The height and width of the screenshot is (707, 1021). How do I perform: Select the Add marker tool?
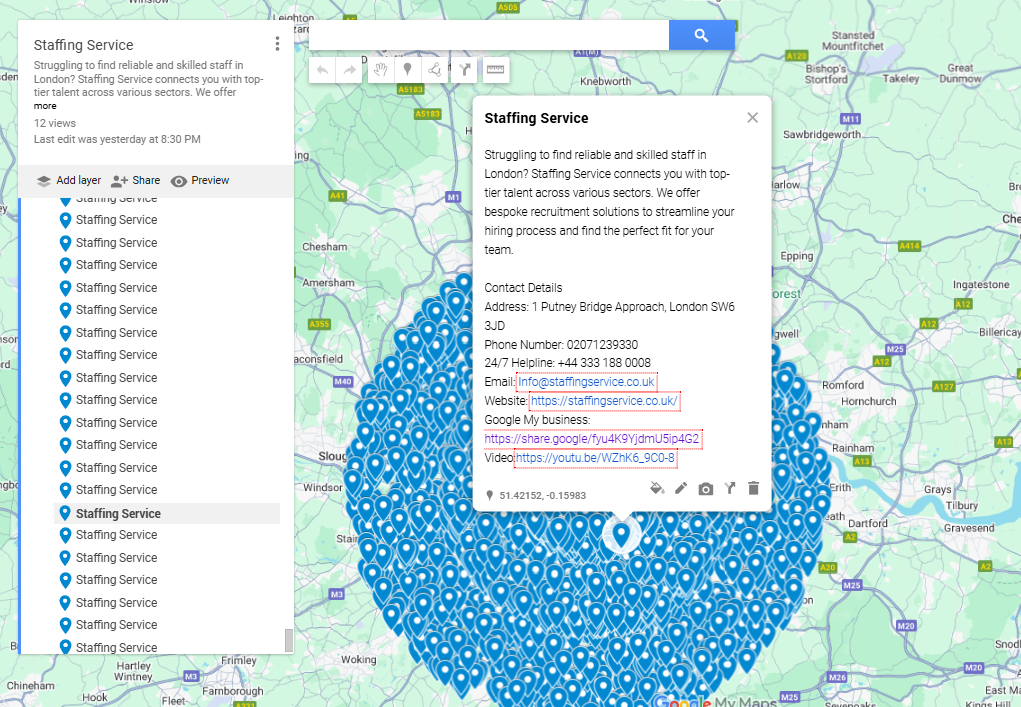(x=408, y=69)
